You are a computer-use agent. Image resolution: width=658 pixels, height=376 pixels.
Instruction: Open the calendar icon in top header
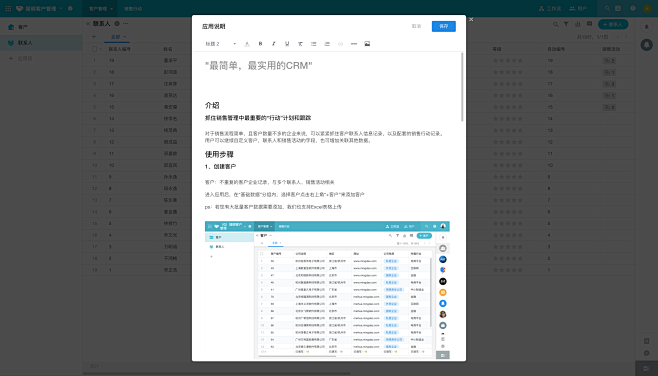[x=618, y=8]
